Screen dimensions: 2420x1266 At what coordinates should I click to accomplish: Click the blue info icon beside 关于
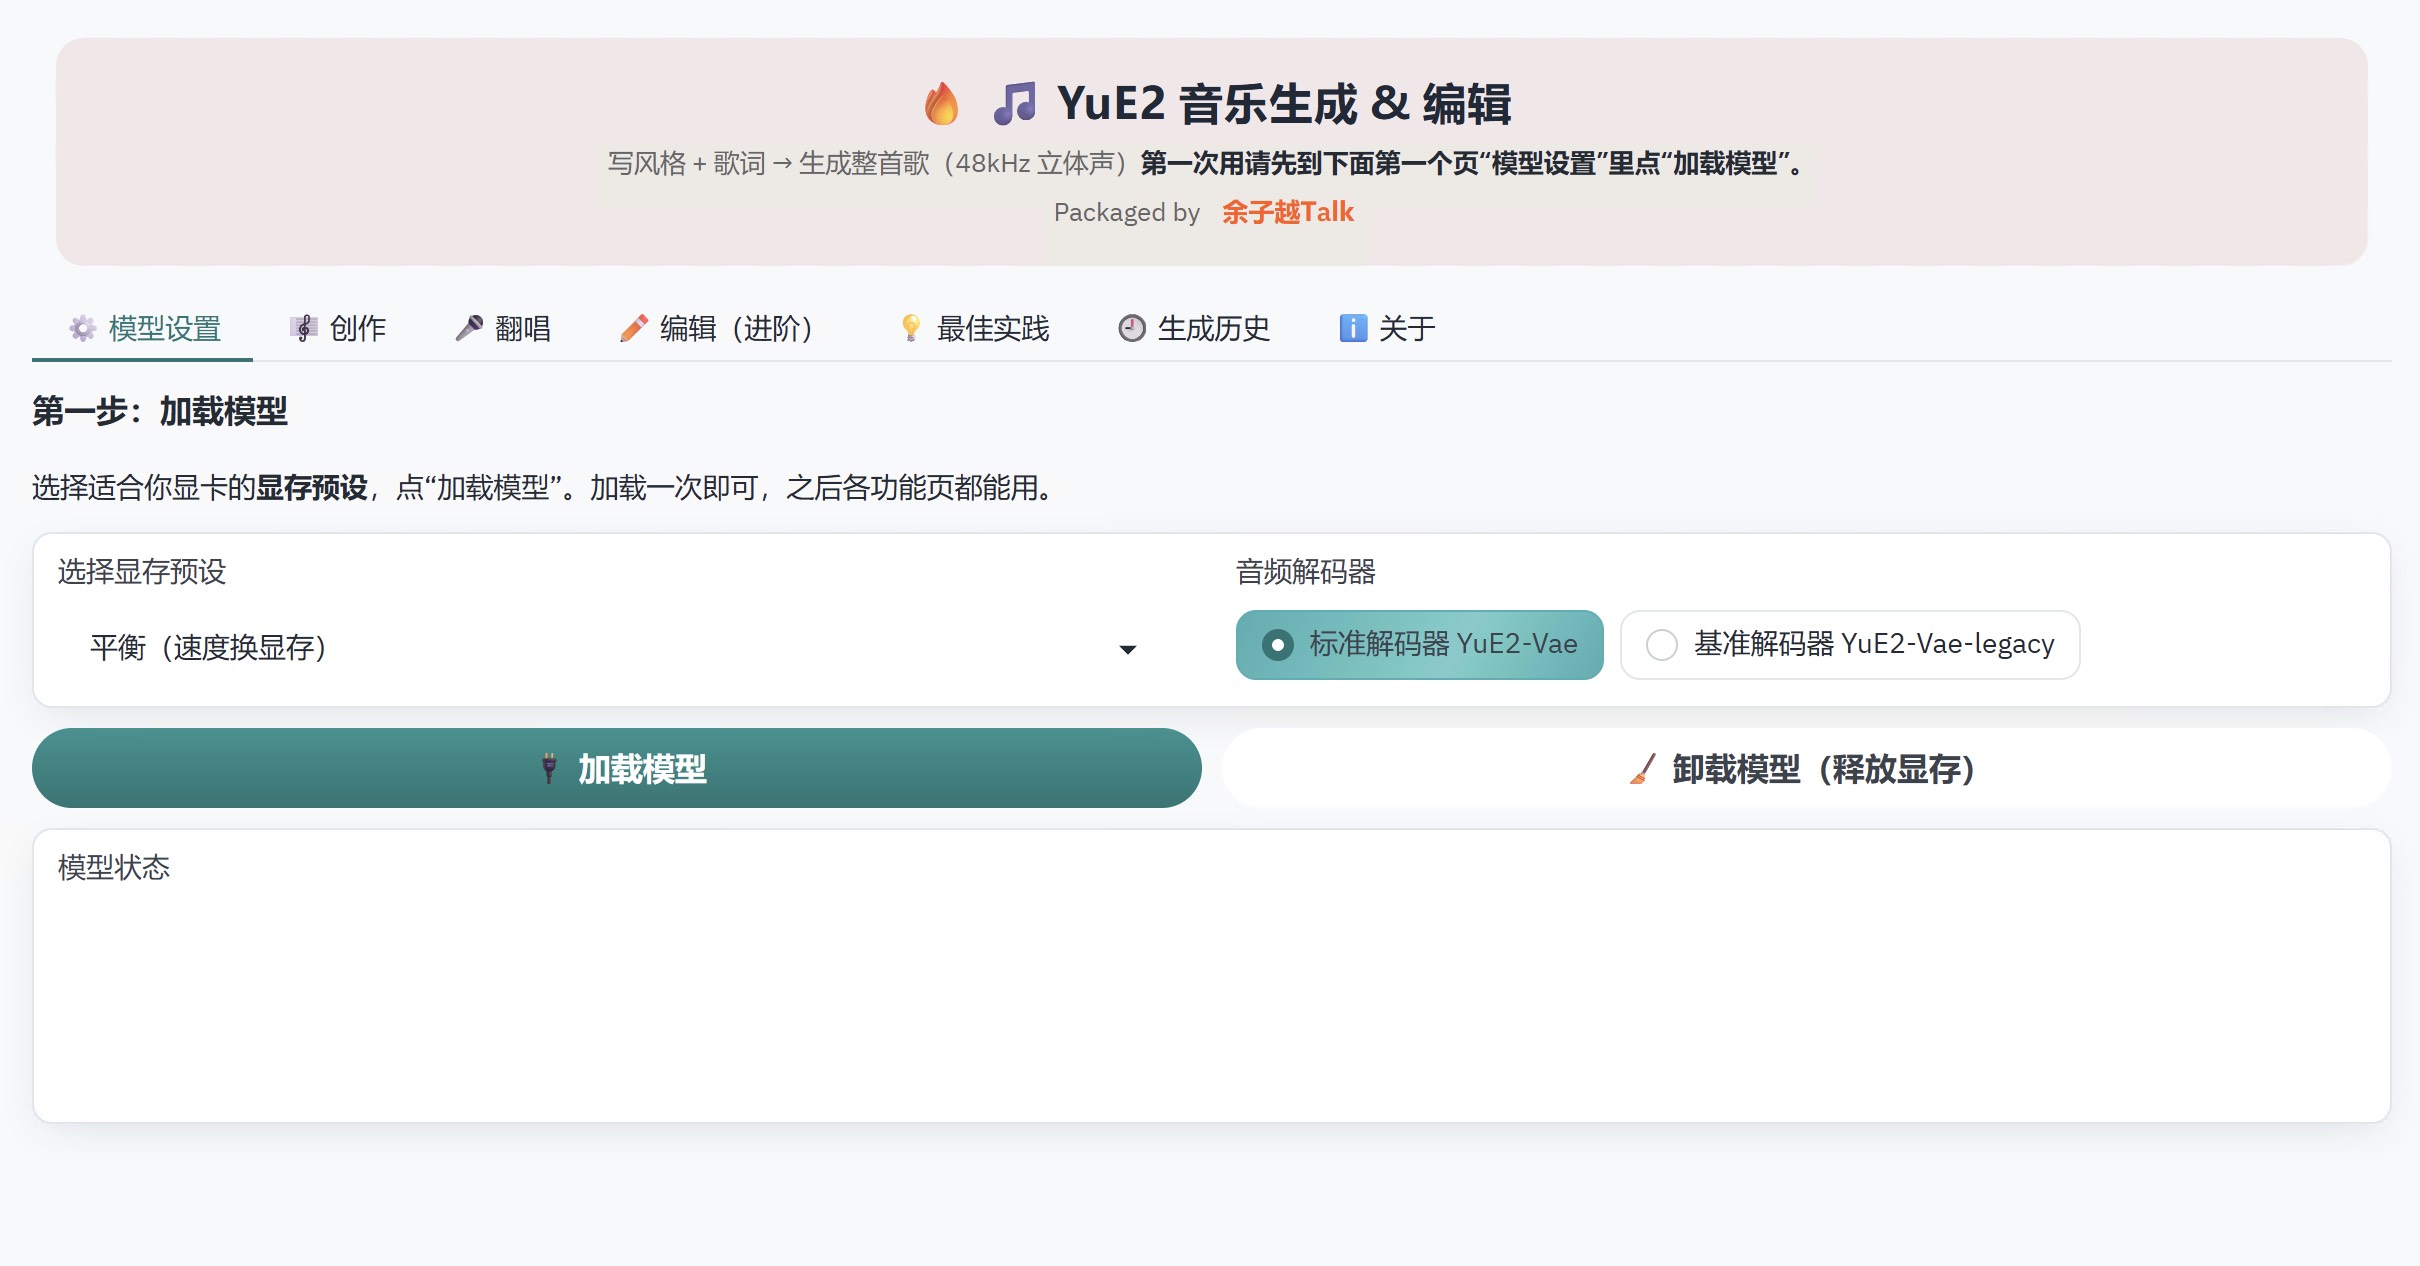(x=1353, y=328)
